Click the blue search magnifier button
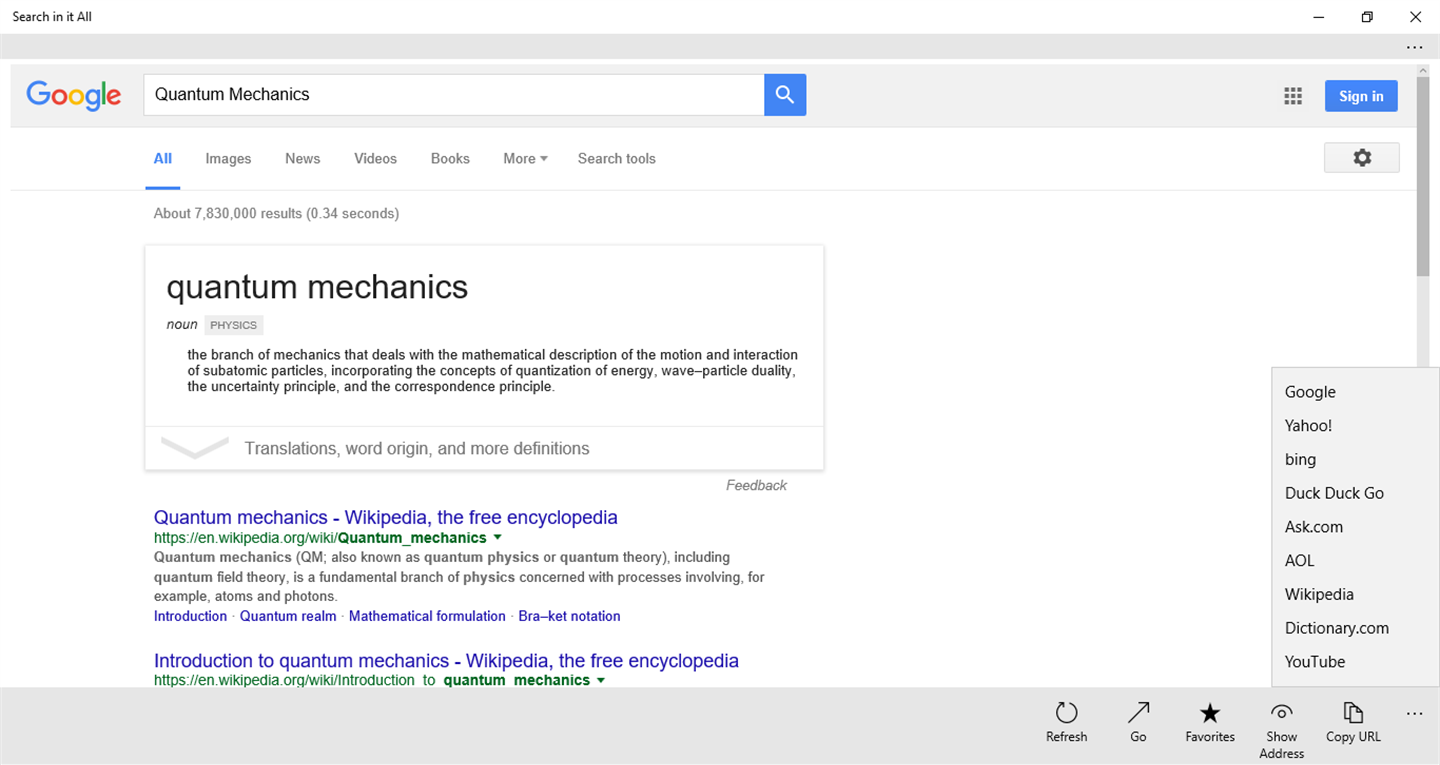The image size is (1440, 765). click(x=785, y=95)
